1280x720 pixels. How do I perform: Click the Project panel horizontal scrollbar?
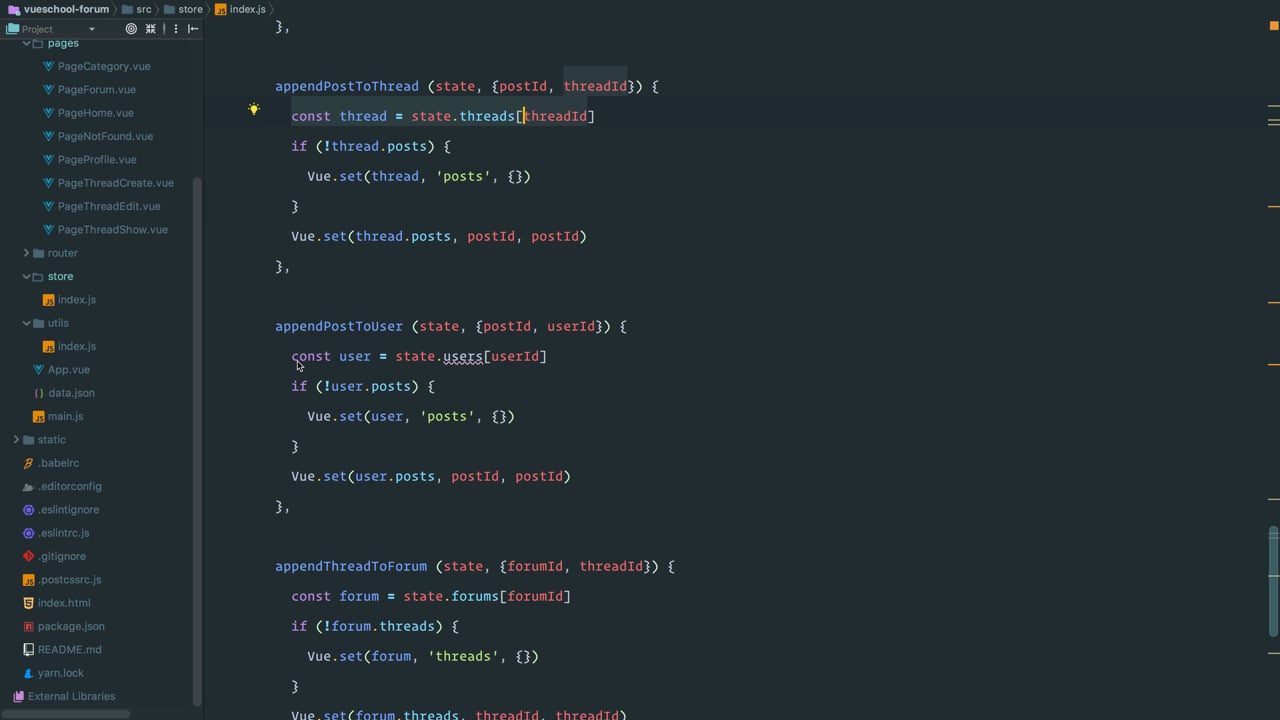click(x=65, y=714)
